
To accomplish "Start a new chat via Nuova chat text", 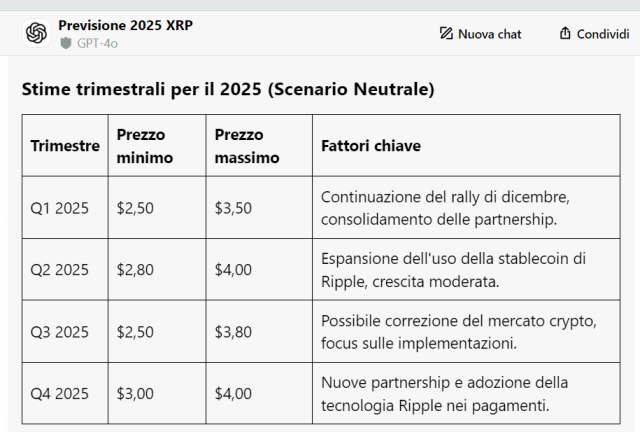I will coord(489,34).
